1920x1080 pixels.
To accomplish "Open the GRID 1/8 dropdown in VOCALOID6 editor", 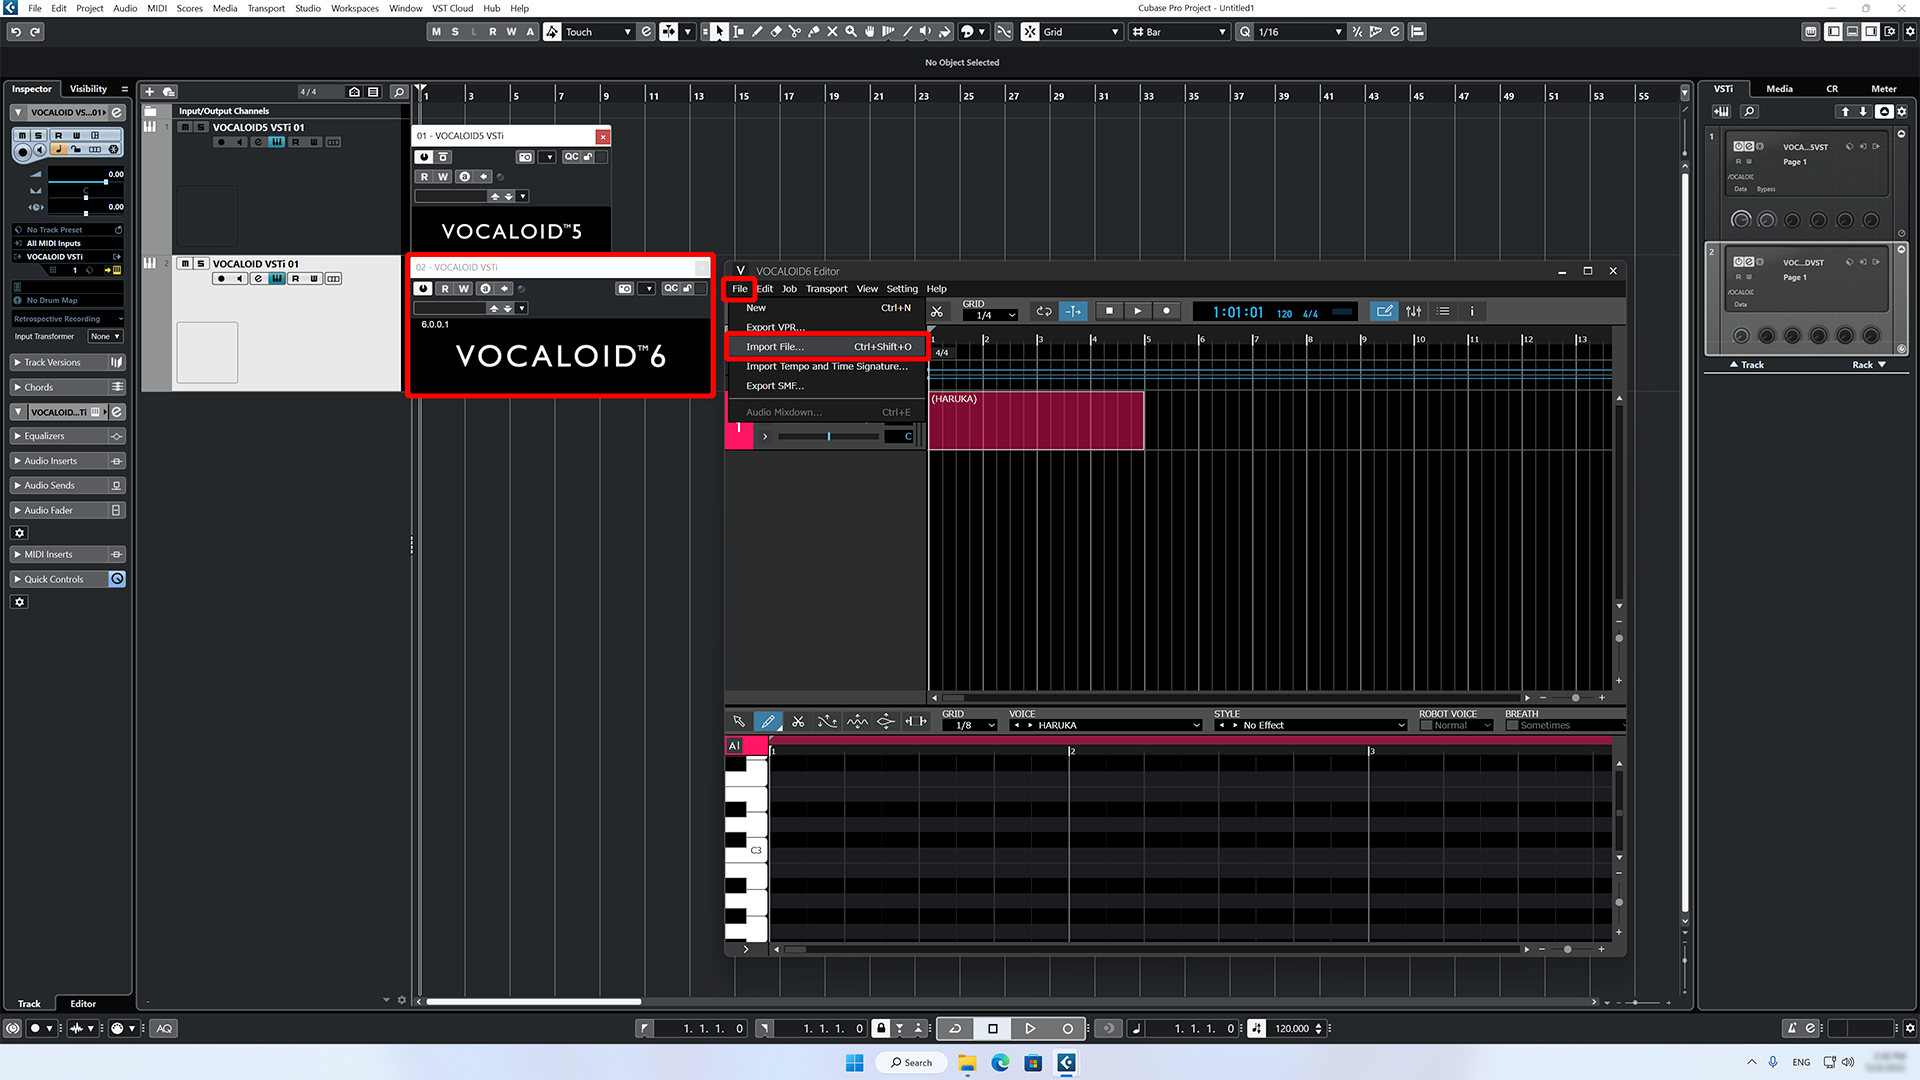I will point(968,725).
